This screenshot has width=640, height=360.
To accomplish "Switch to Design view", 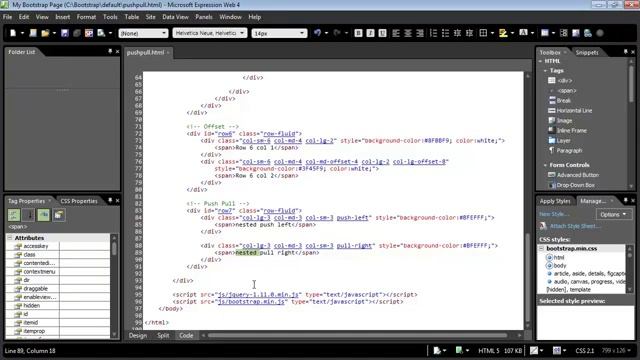I will 138,336.
